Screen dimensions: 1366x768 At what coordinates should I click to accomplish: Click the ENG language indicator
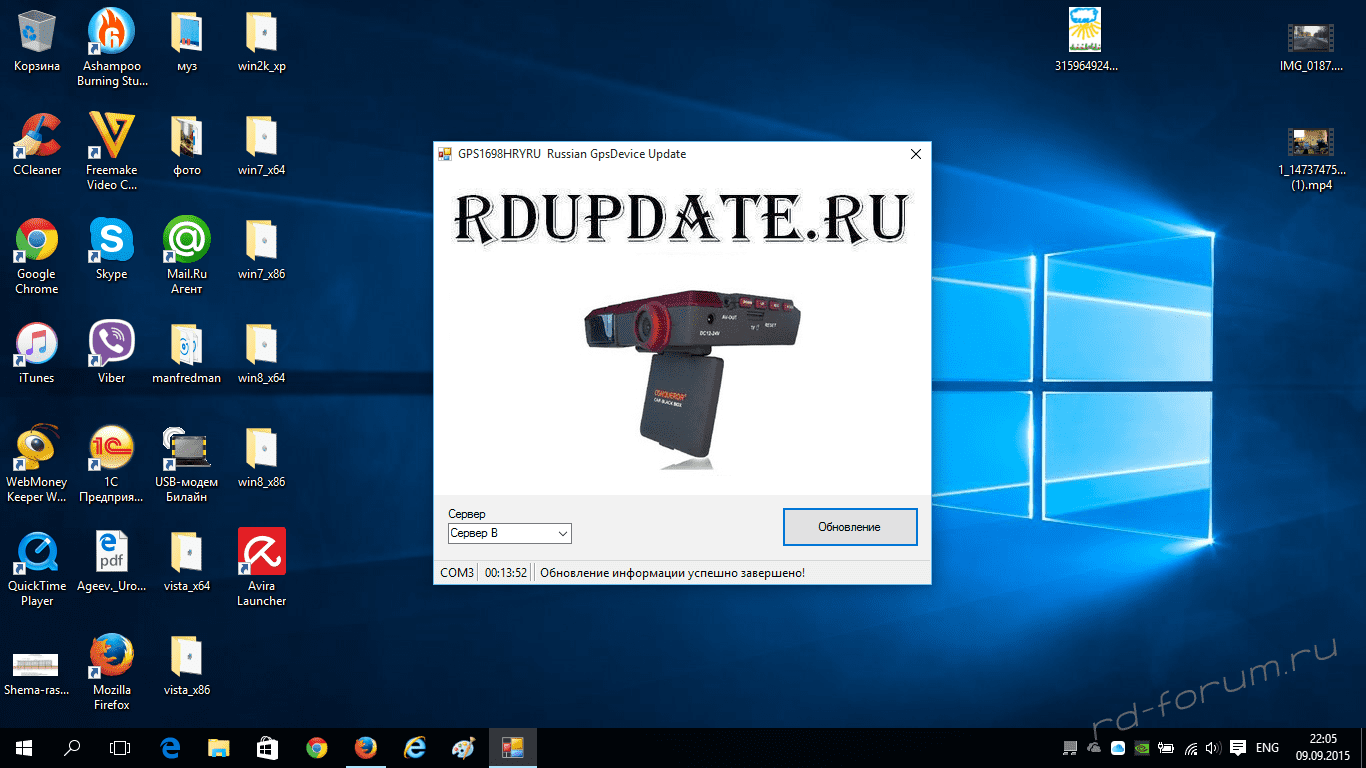[x=1267, y=747]
